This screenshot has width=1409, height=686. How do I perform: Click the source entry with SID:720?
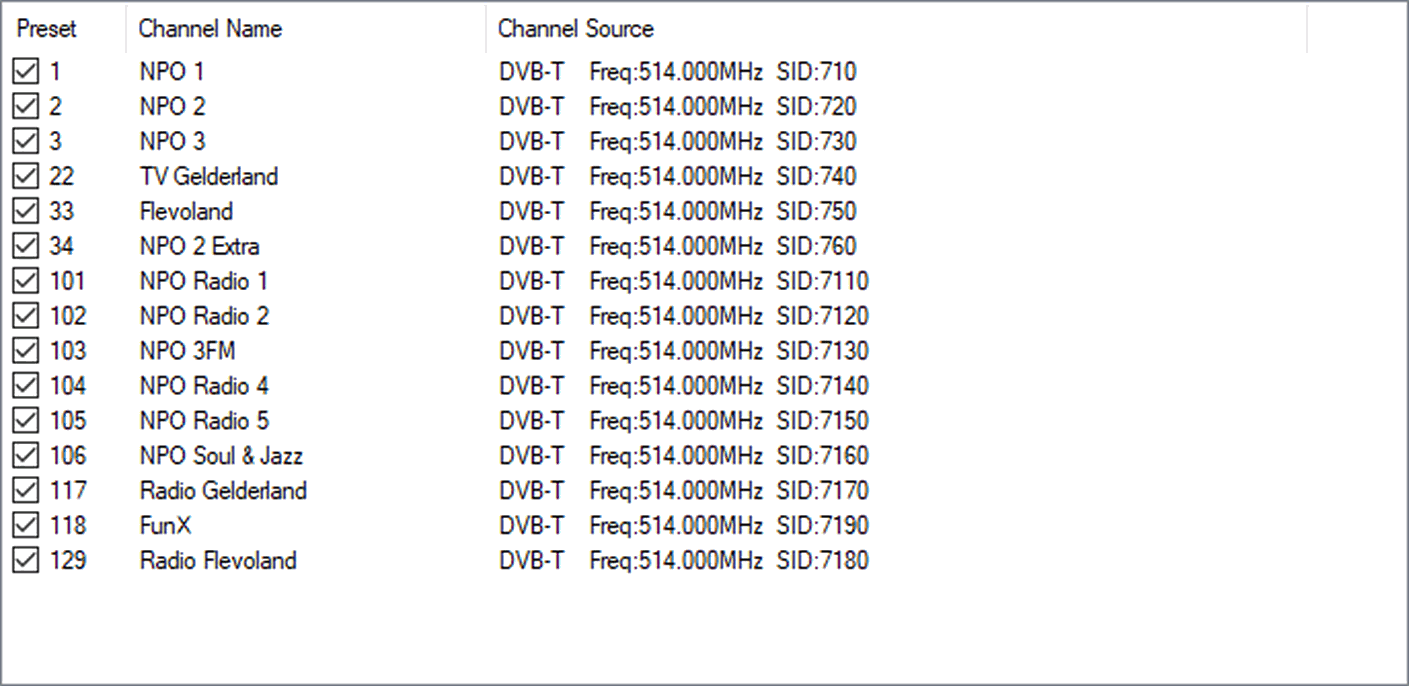click(x=677, y=107)
